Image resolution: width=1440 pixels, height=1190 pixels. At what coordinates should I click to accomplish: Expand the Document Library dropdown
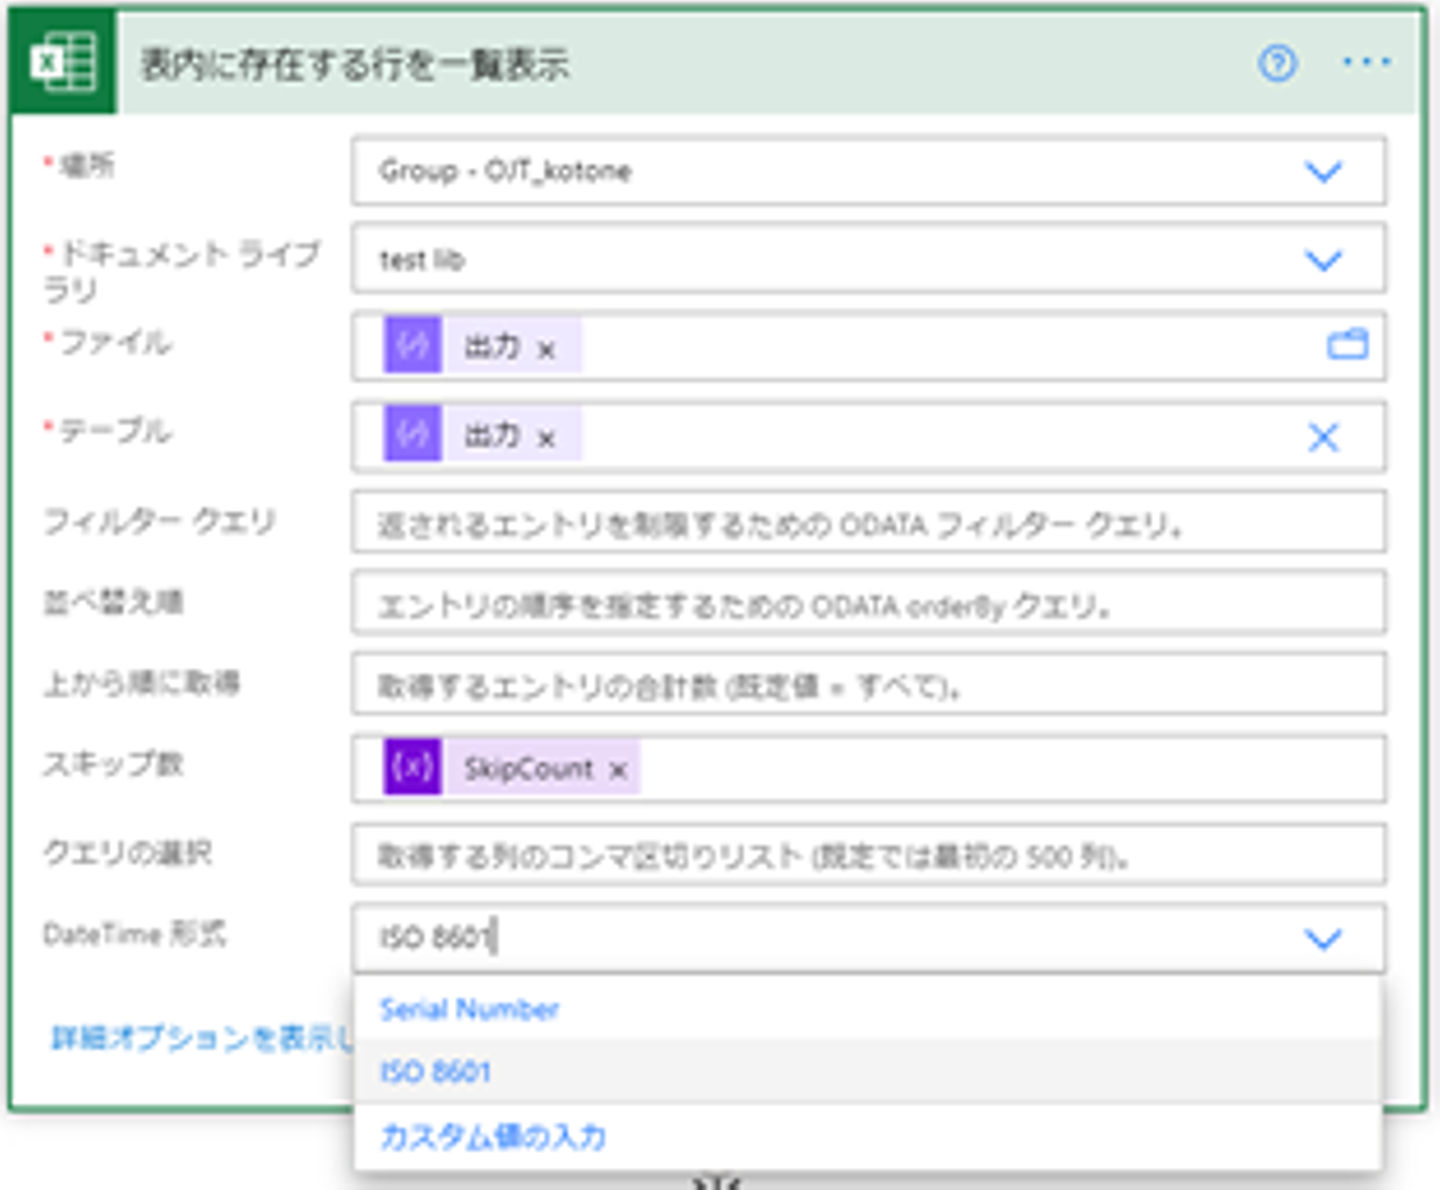tap(1323, 261)
